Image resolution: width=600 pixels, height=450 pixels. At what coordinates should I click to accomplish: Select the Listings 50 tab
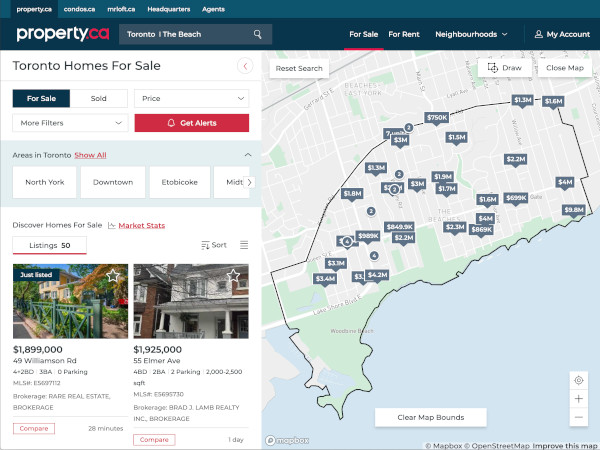50,245
